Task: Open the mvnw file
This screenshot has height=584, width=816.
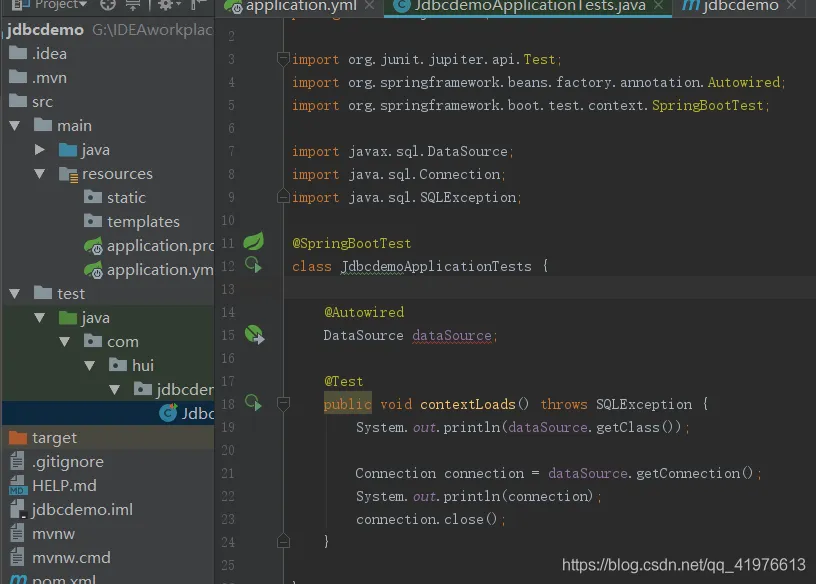Action: (42, 534)
